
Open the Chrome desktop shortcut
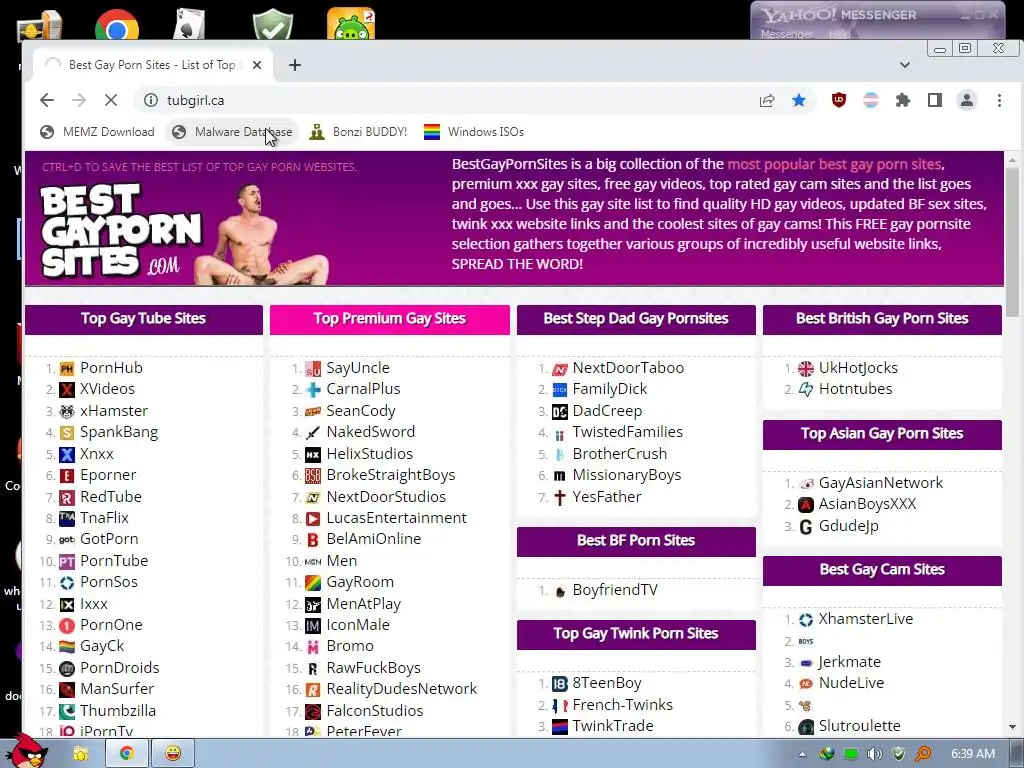point(116,25)
